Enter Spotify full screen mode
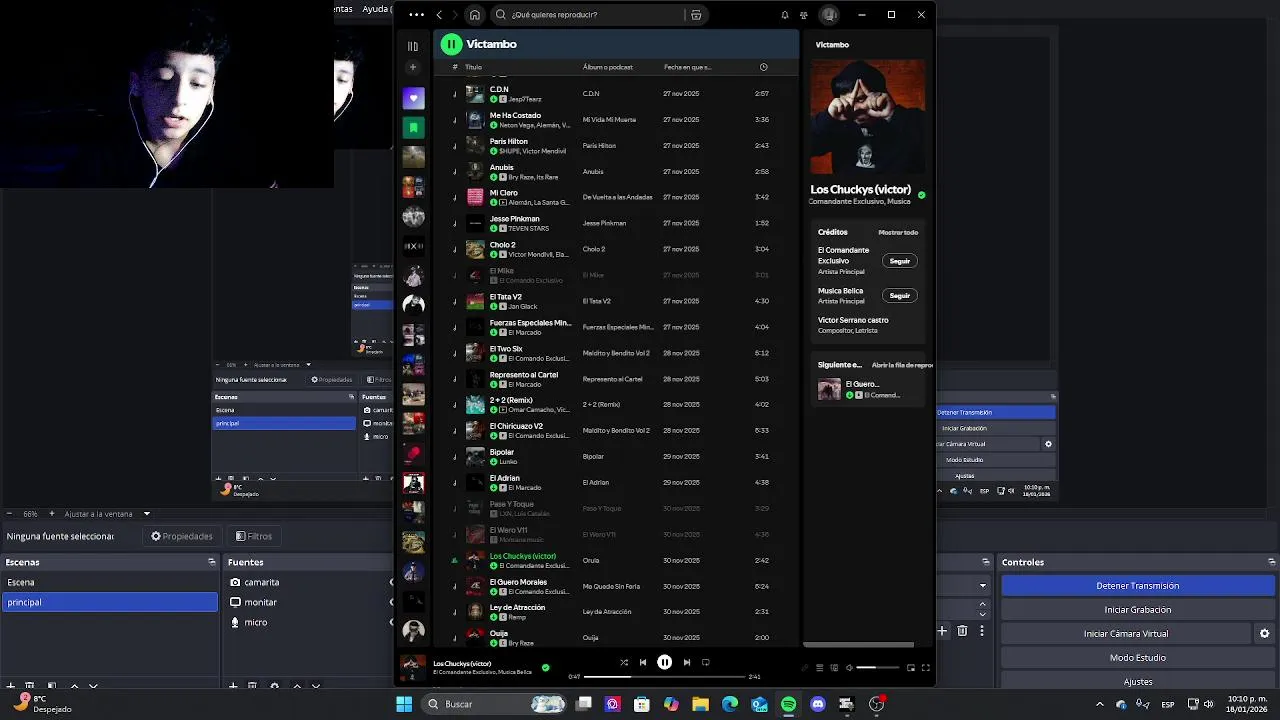Viewport: 1280px width, 720px height. pos(926,668)
